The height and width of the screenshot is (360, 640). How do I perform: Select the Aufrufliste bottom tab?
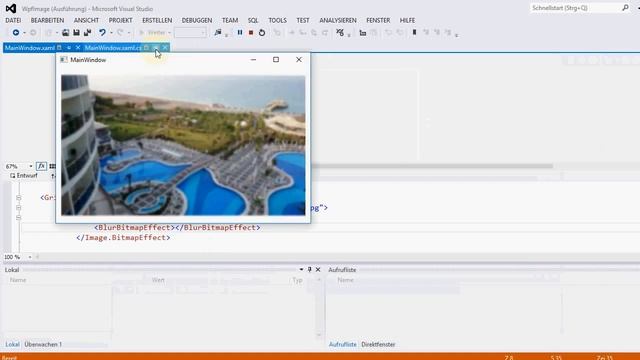(x=342, y=344)
